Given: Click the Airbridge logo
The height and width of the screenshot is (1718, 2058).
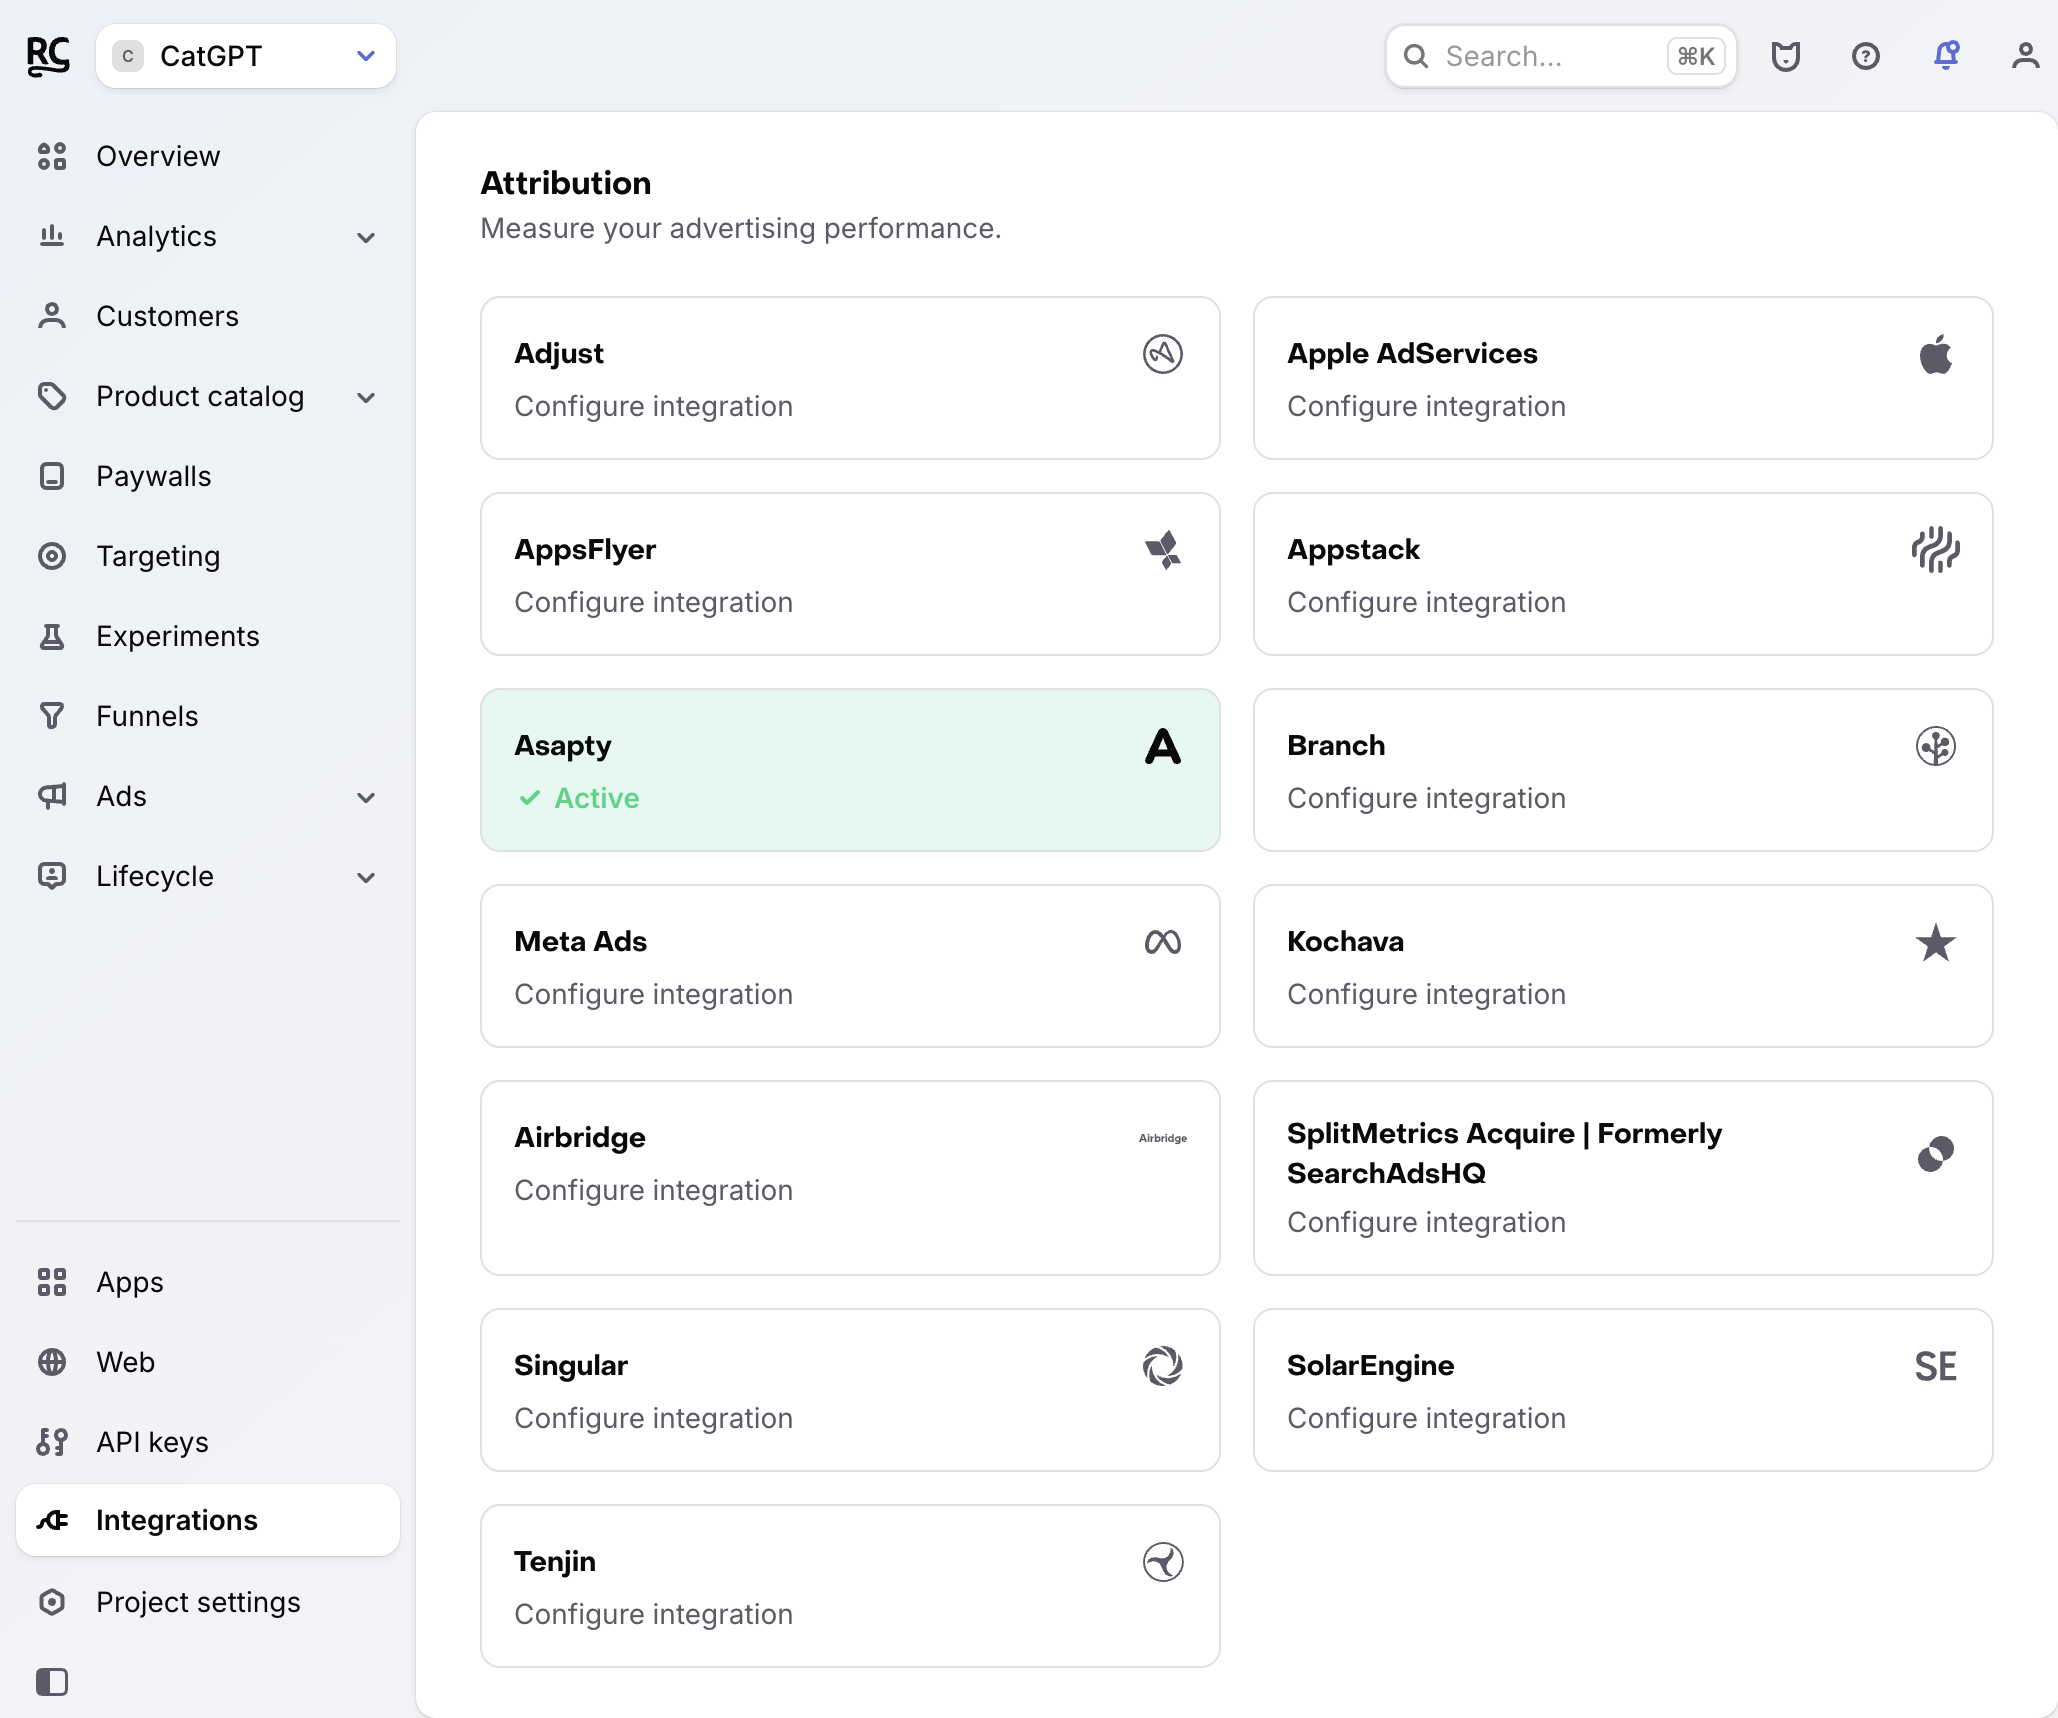Looking at the screenshot, I should click(1163, 1138).
